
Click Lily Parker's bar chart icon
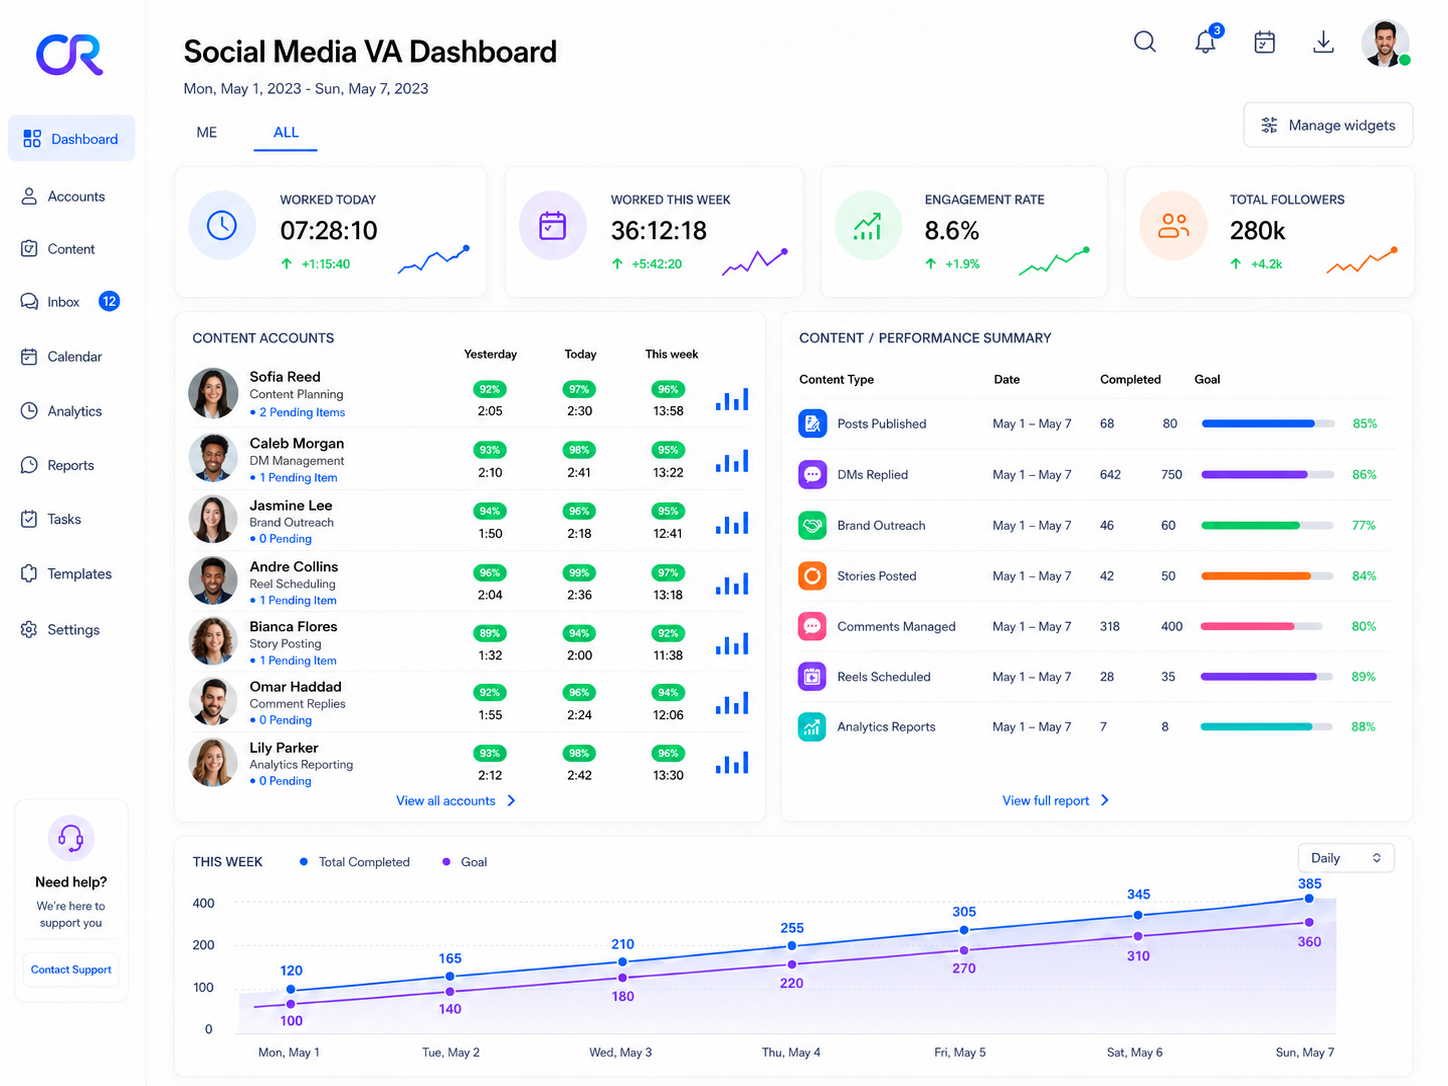point(732,763)
